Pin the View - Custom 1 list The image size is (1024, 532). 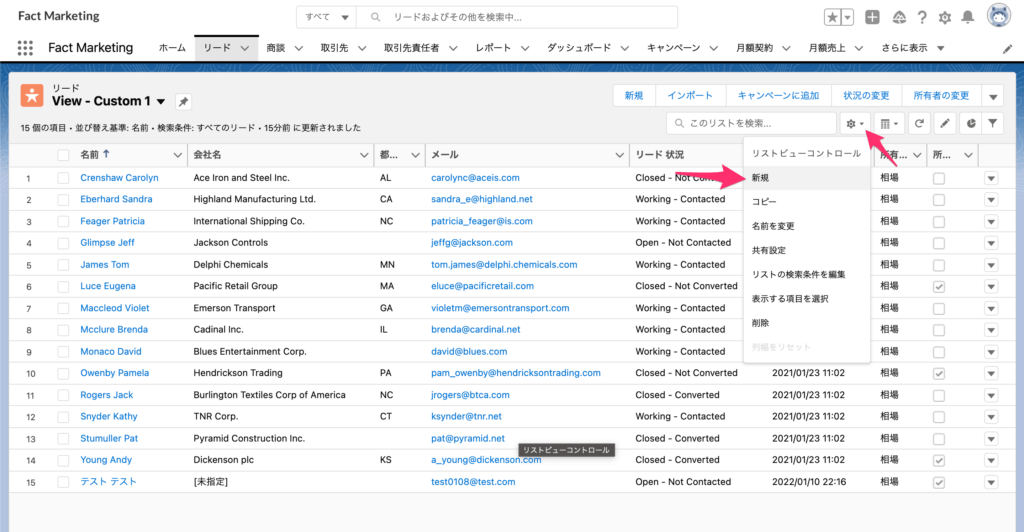pos(183,101)
